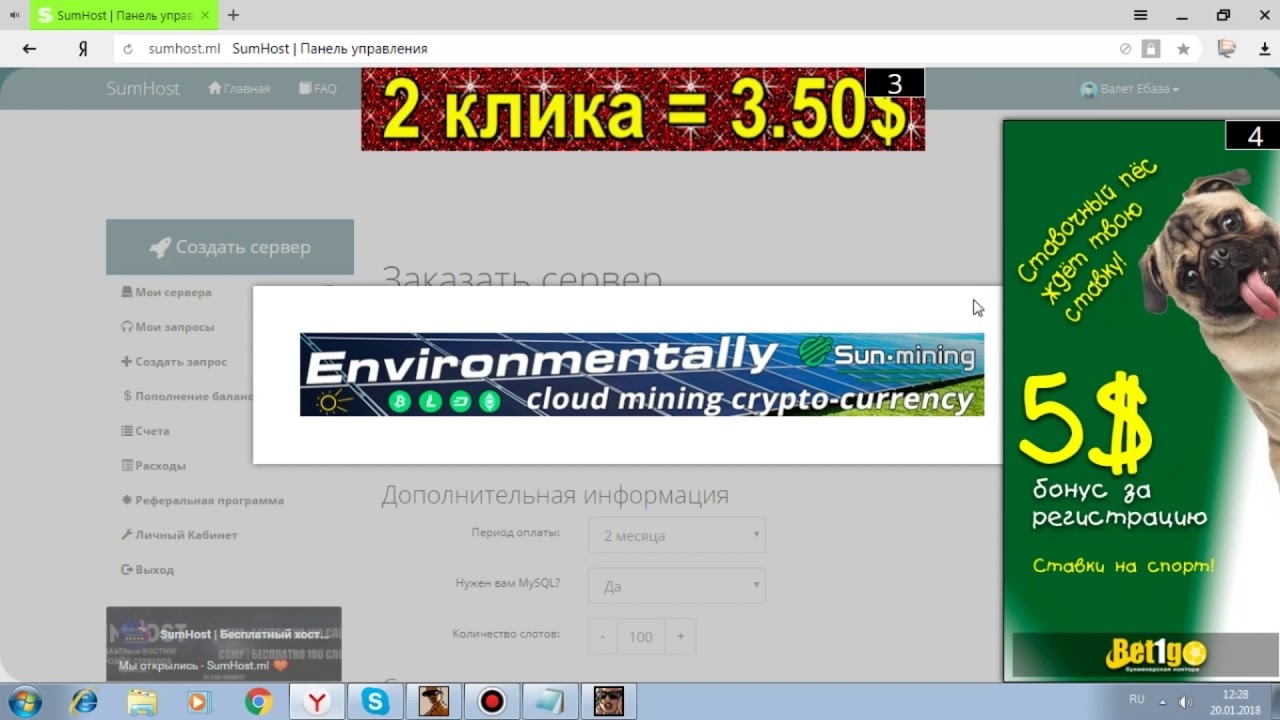The height and width of the screenshot is (720, 1280).
Task: Click the Создать сервер button
Action: 230,247
